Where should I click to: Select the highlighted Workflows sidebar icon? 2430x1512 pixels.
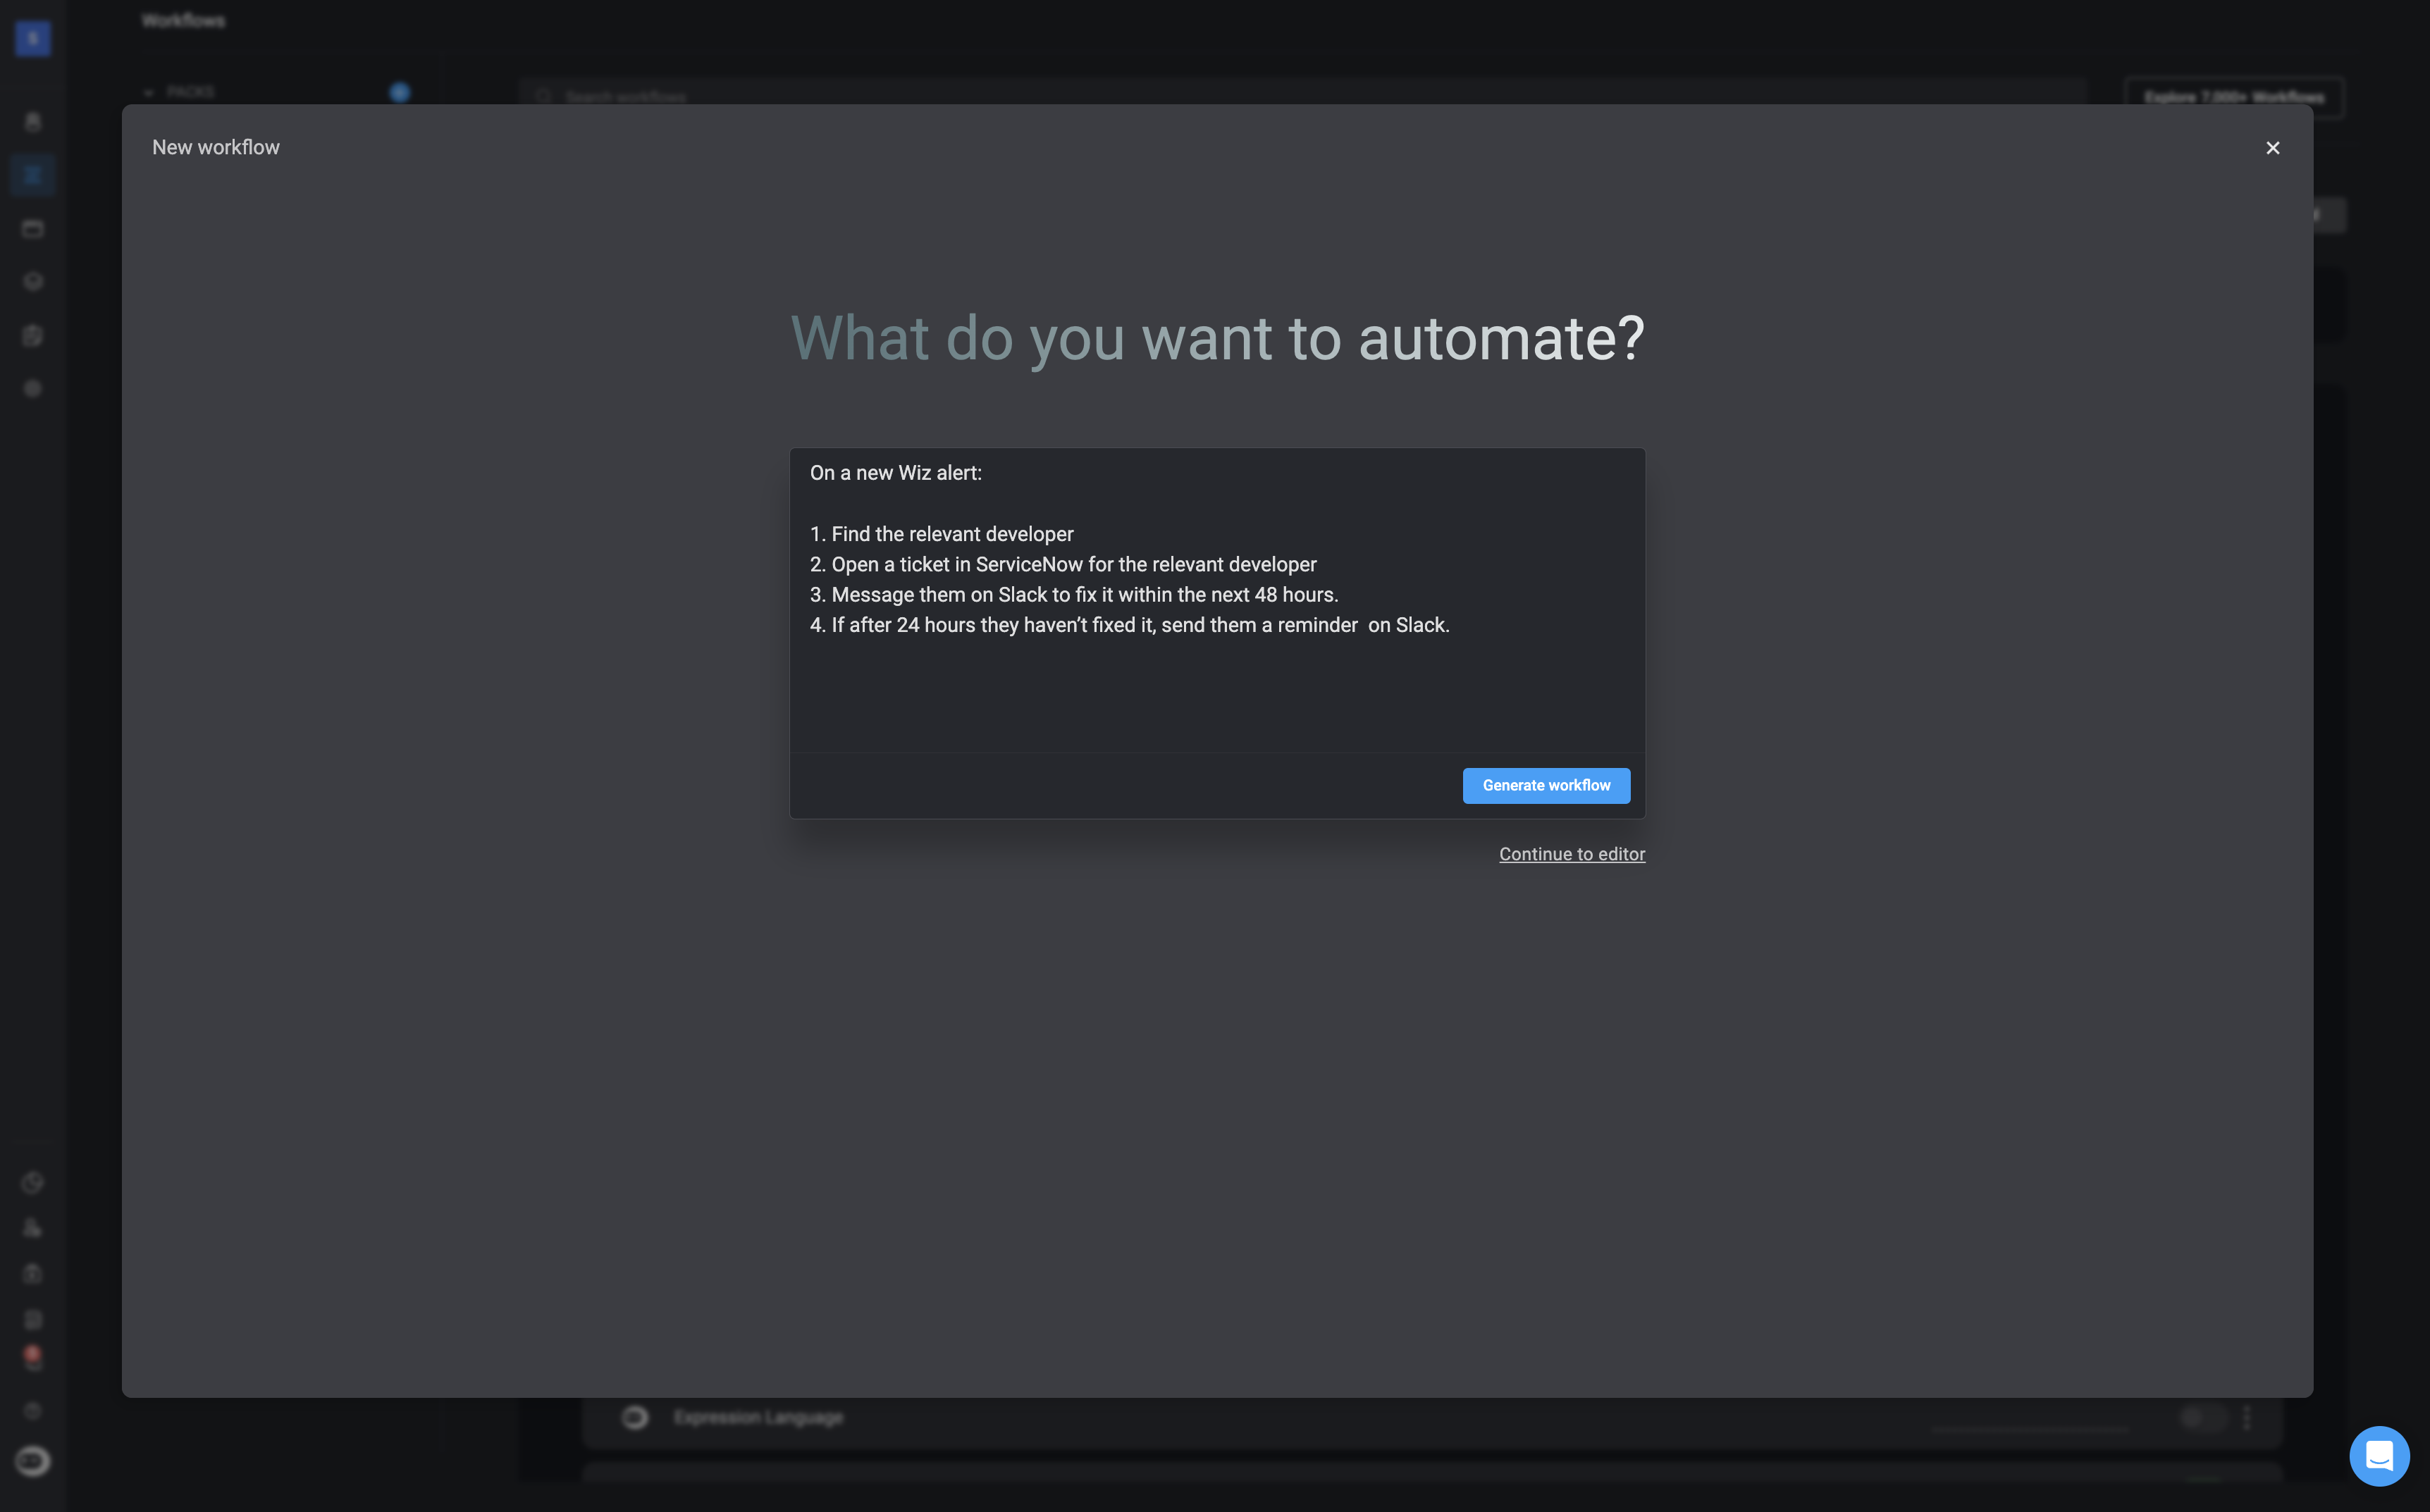(33, 176)
